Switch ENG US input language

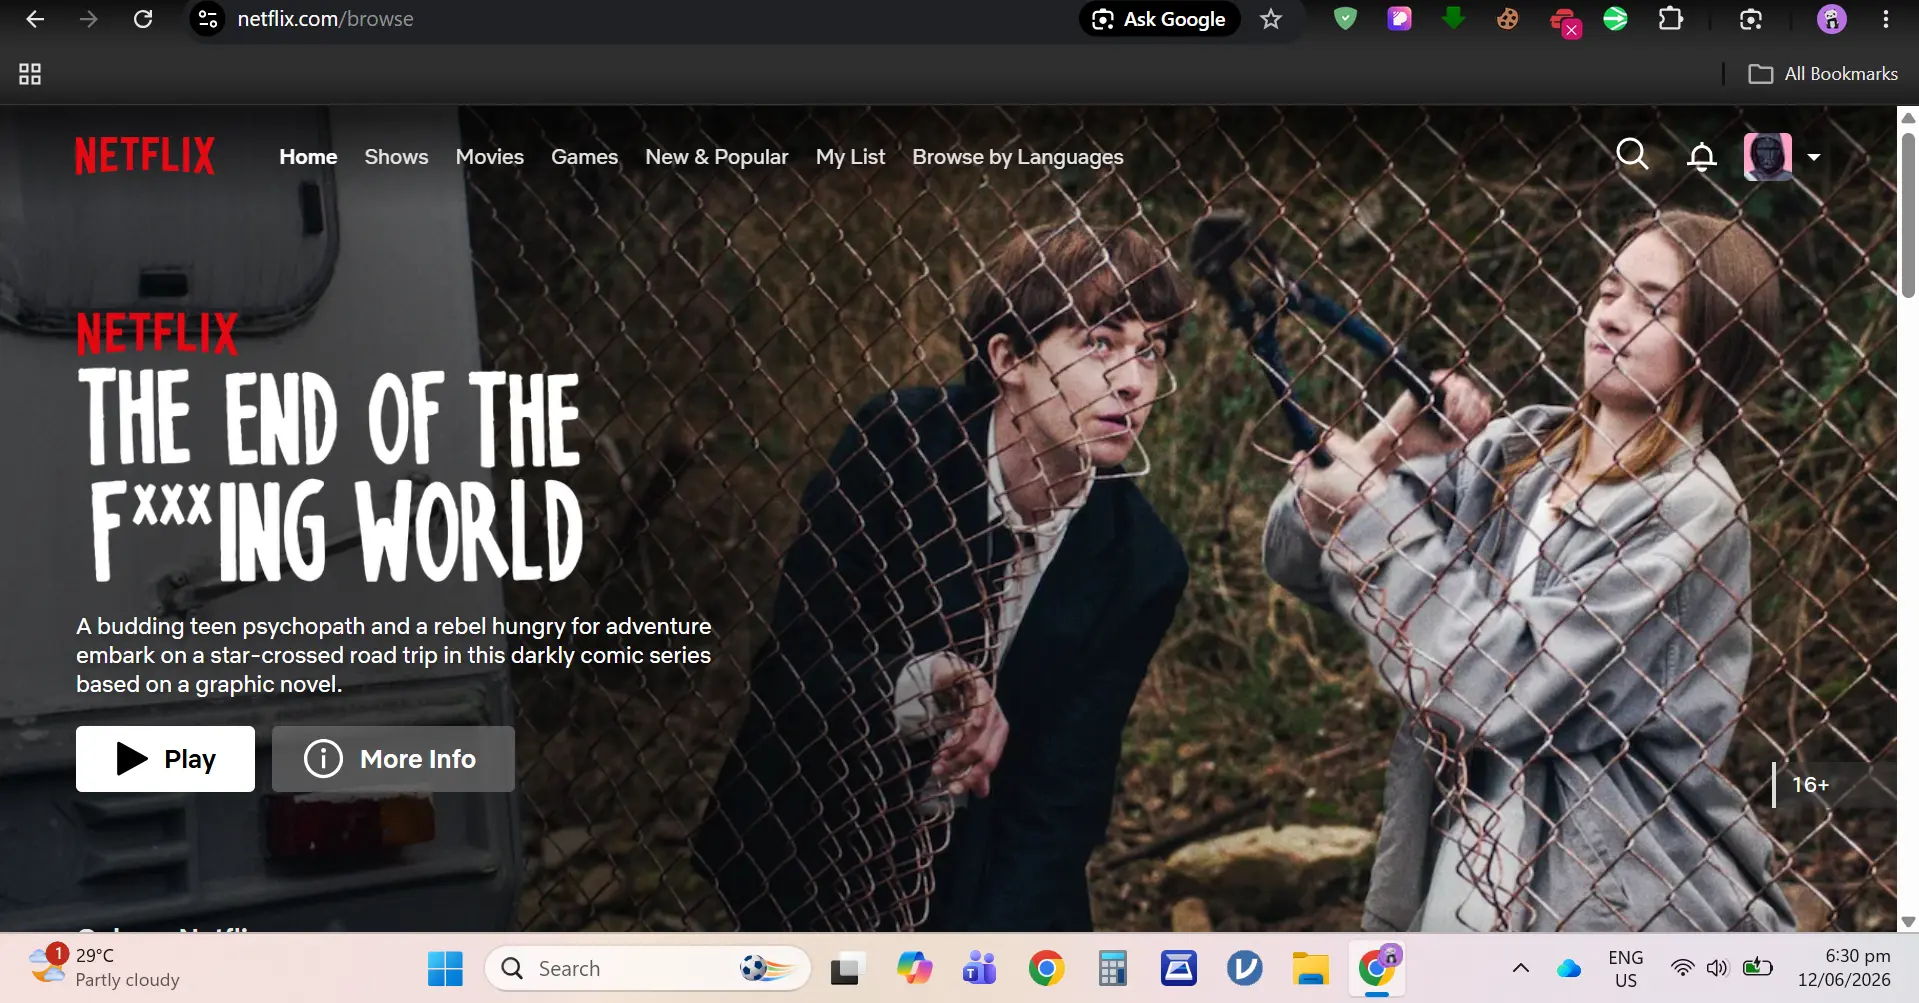tap(1626, 969)
